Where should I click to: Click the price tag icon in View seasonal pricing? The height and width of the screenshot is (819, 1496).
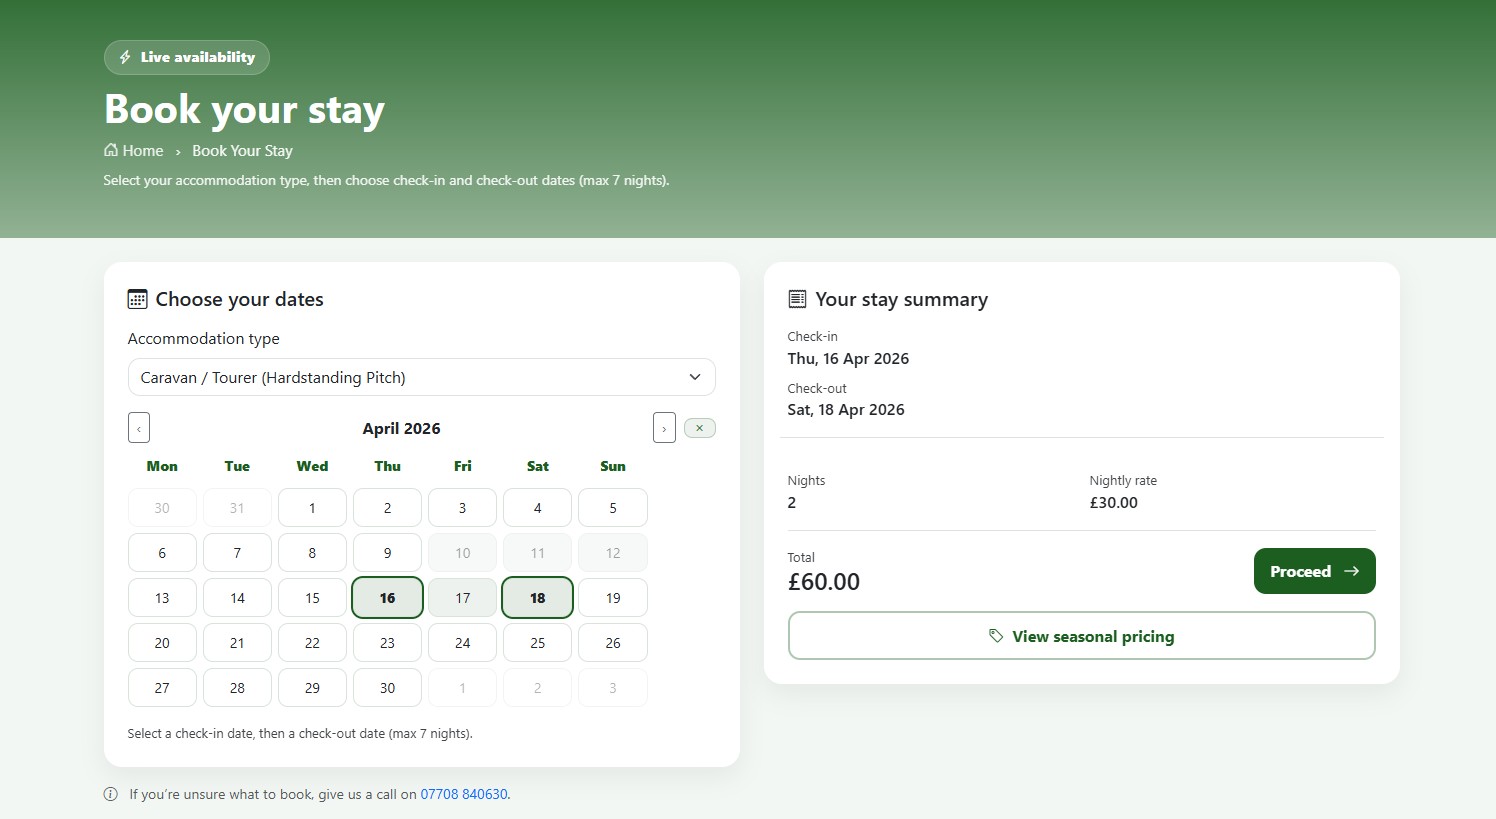(995, 636)
